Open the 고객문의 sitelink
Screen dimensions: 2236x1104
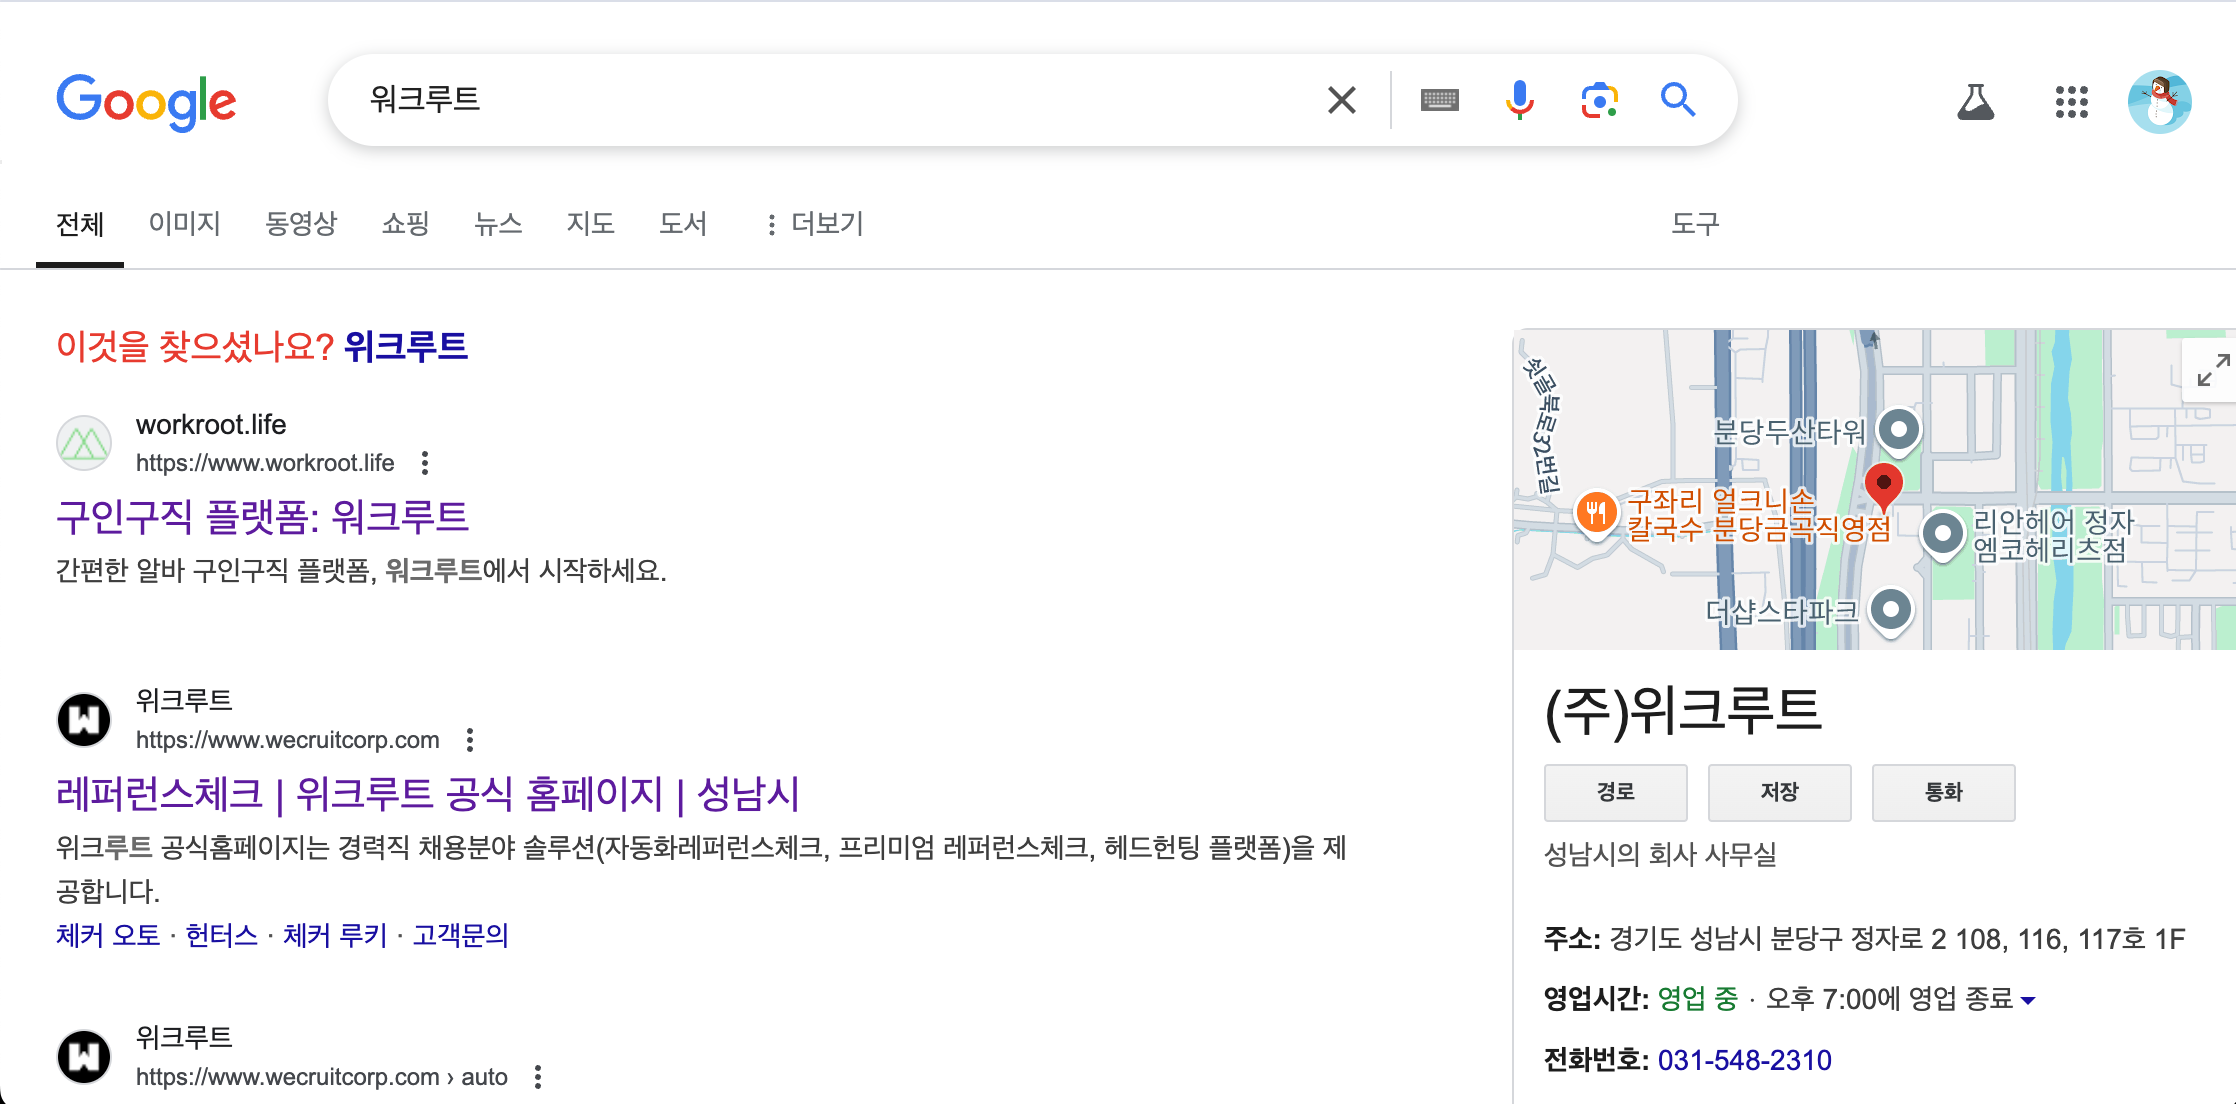(x=461, y=935)
